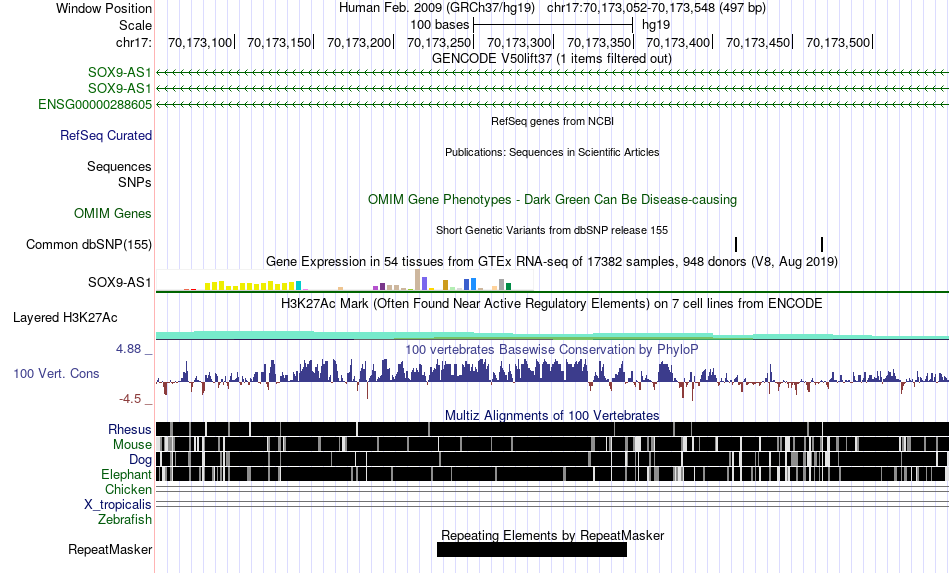Image resolution: width=950 pixels, height=573 pixels.
Task: Click the 4.88 upper scale value
Action: (x=128, y=349)
